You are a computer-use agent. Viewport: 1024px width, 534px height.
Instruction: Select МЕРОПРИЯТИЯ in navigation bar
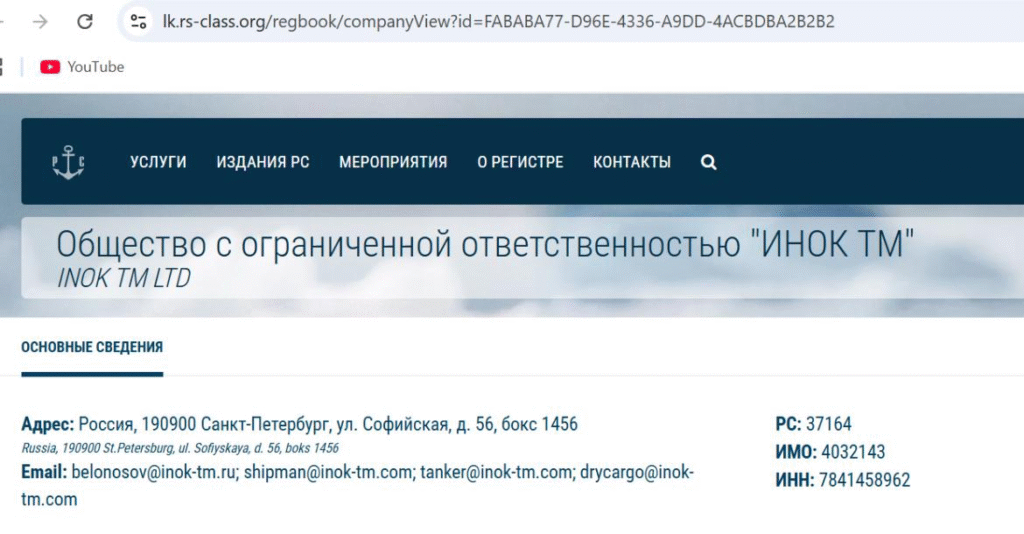point(393,163)
